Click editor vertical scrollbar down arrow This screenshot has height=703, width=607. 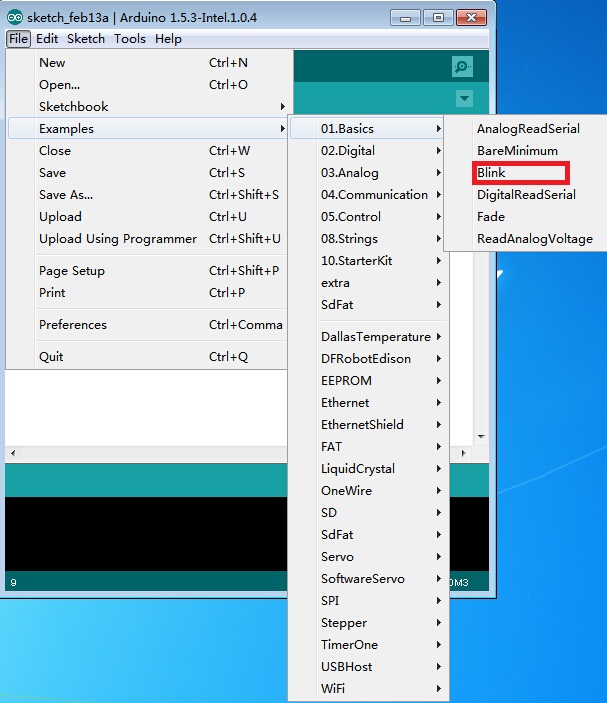coord(481,436)
